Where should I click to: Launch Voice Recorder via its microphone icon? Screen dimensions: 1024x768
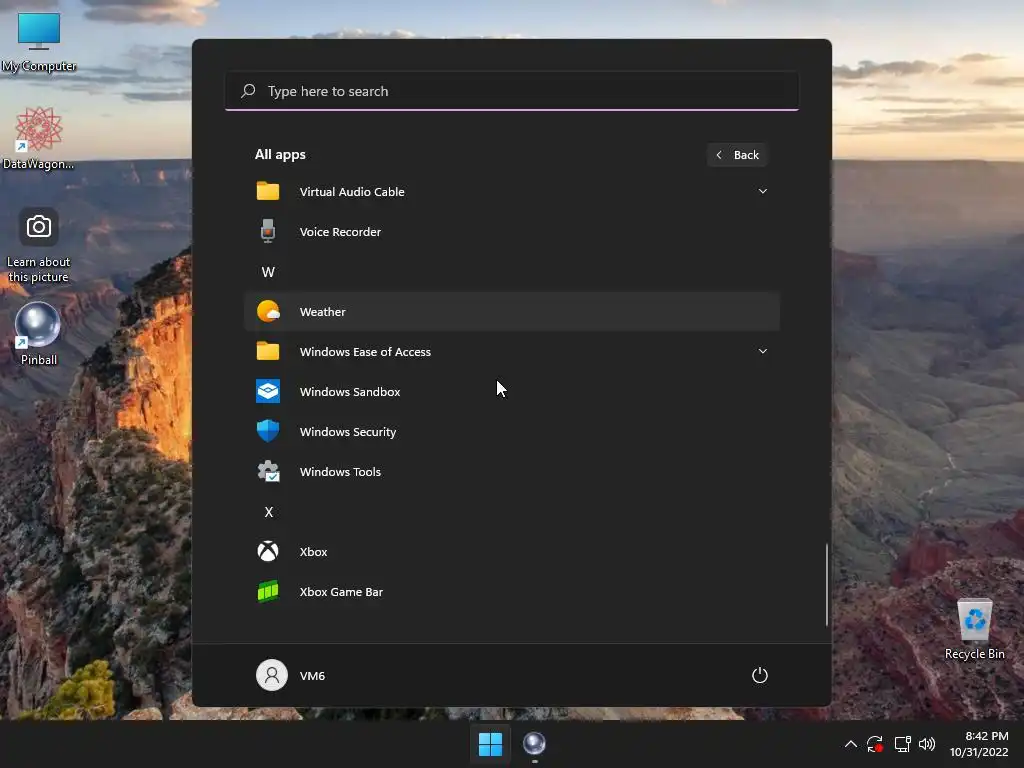tap(268, 231)
